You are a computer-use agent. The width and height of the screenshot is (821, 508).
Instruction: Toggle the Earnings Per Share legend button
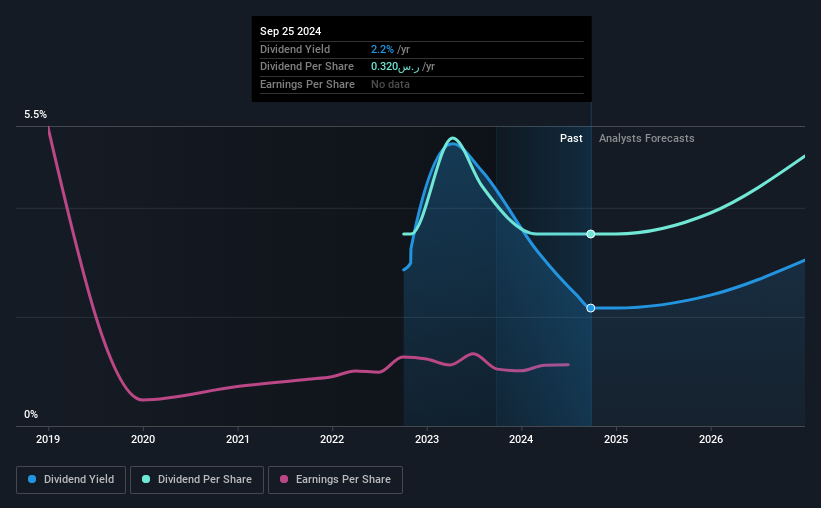point(335,480)
